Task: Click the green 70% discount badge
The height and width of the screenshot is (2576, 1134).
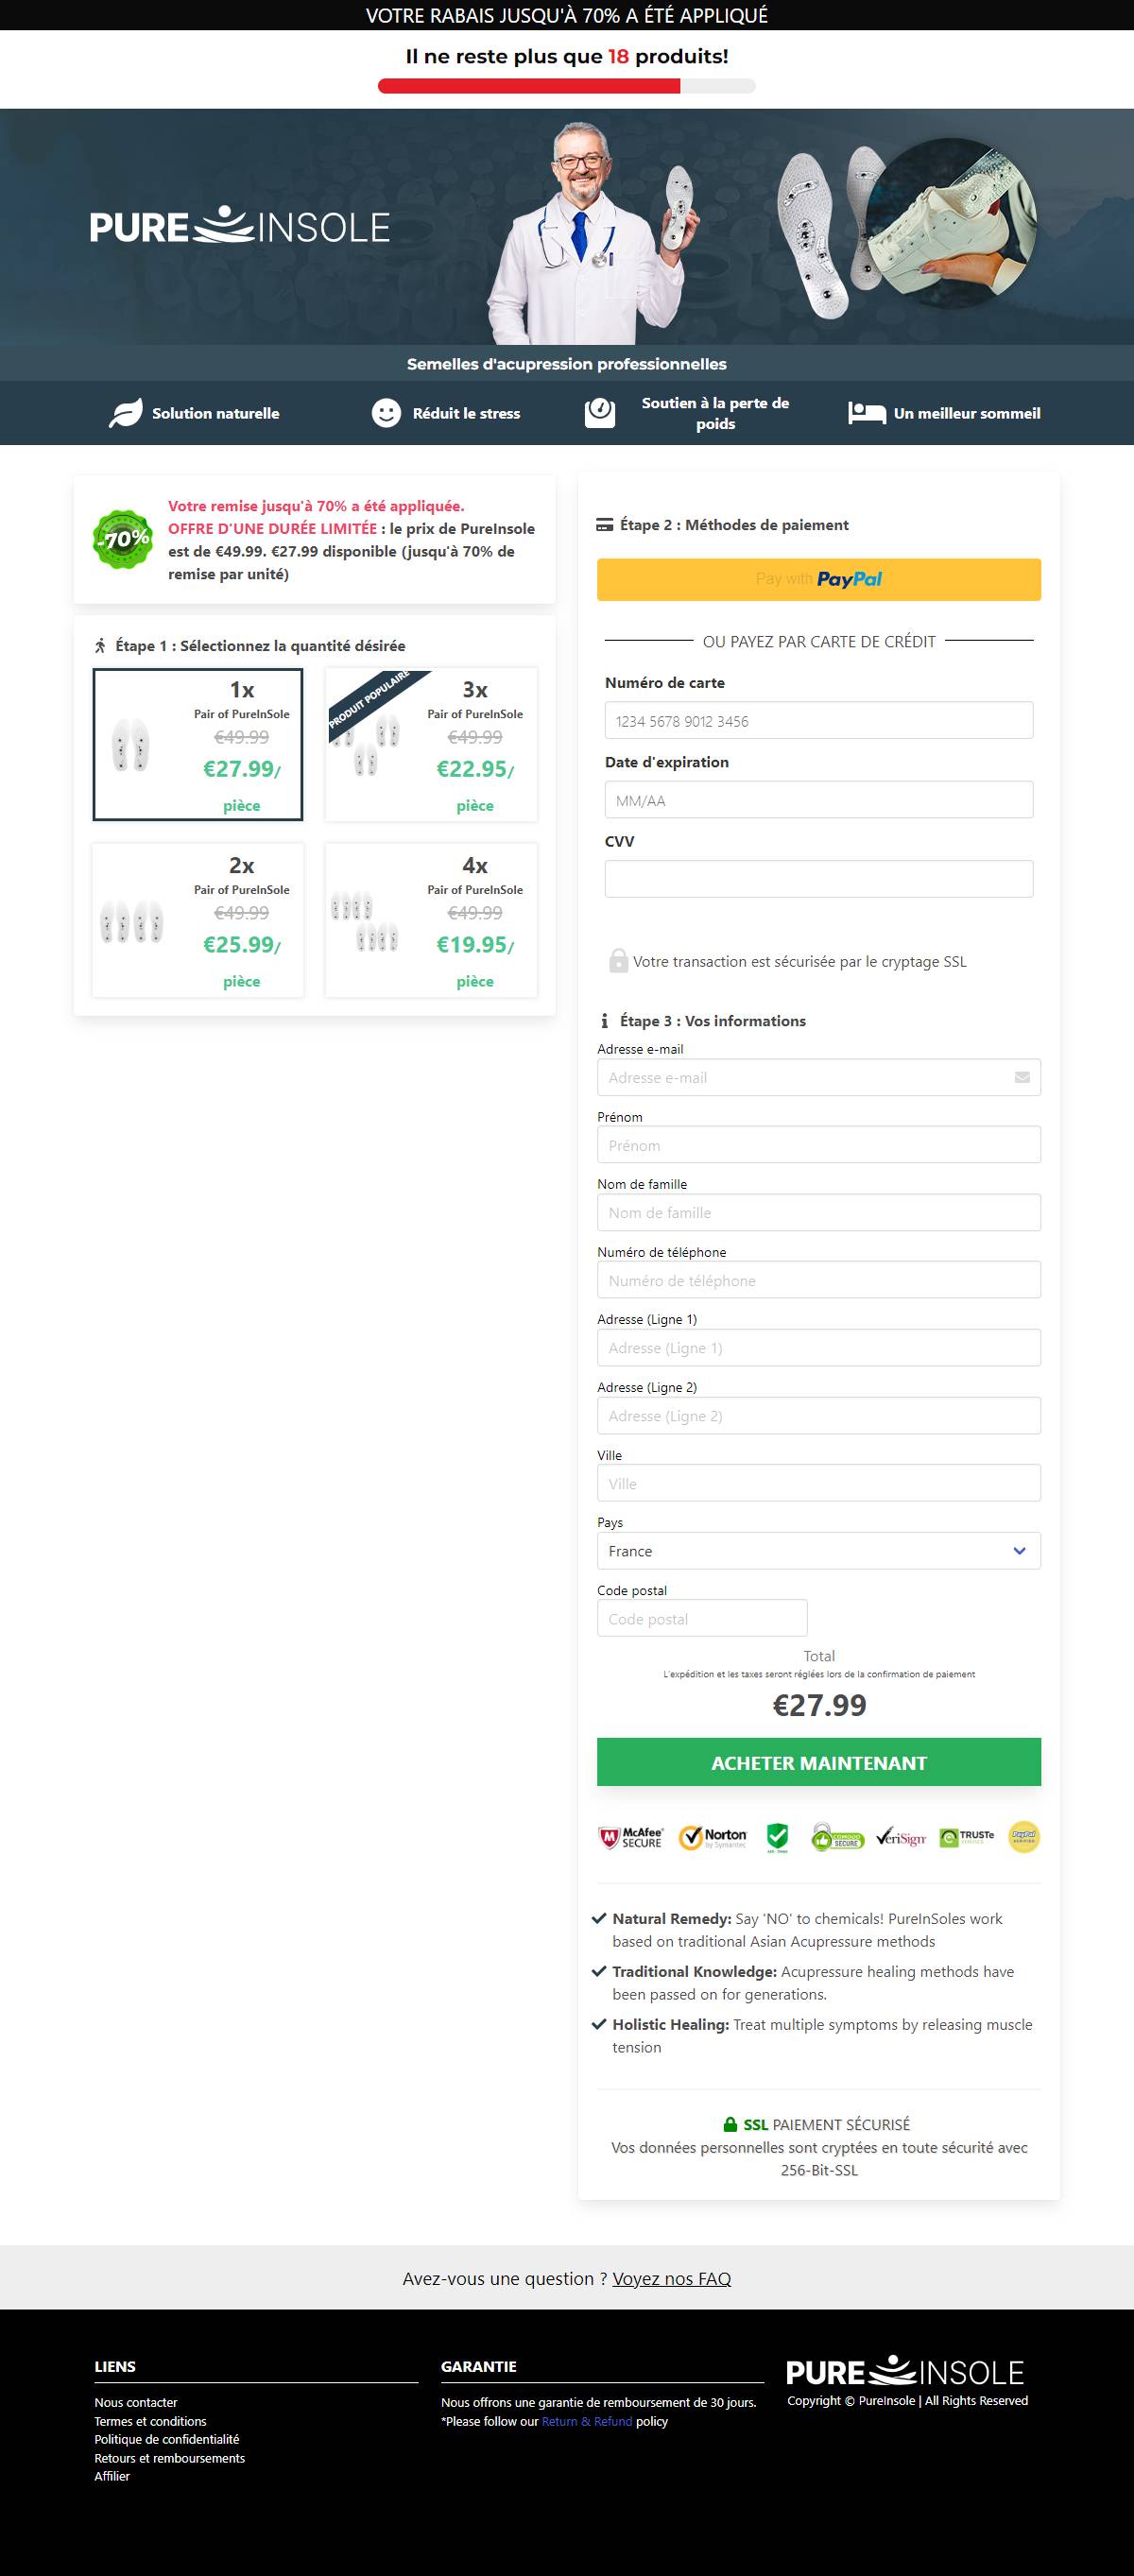Action: (x=122, y=539)
